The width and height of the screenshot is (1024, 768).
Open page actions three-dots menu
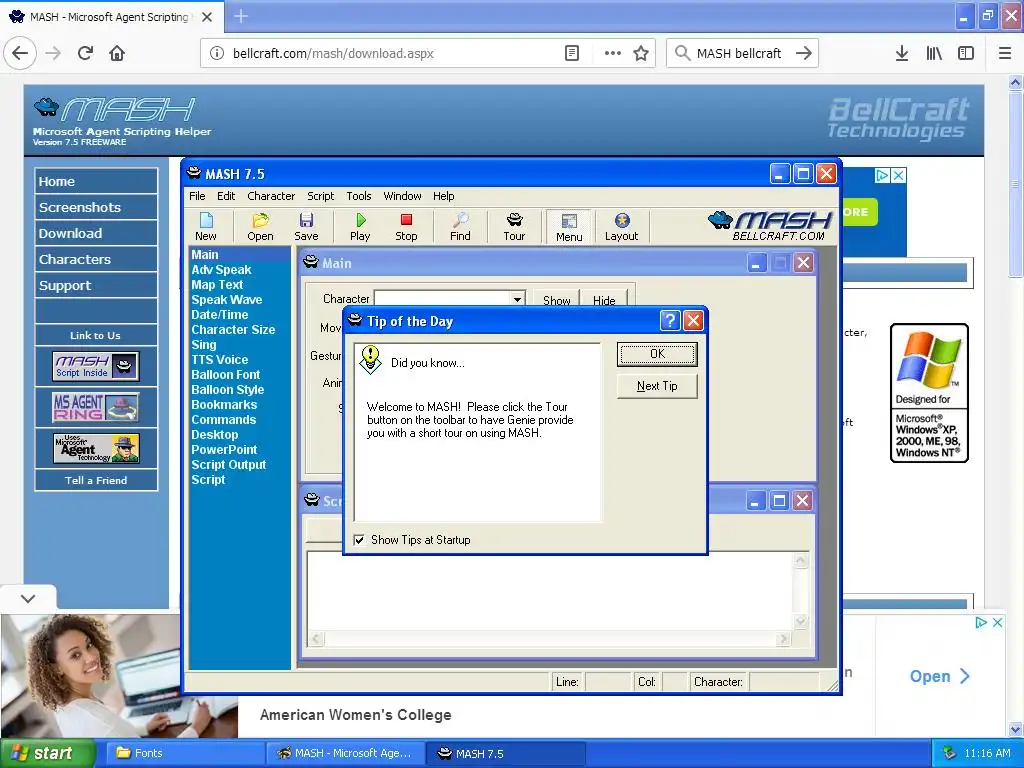[613, 53]
